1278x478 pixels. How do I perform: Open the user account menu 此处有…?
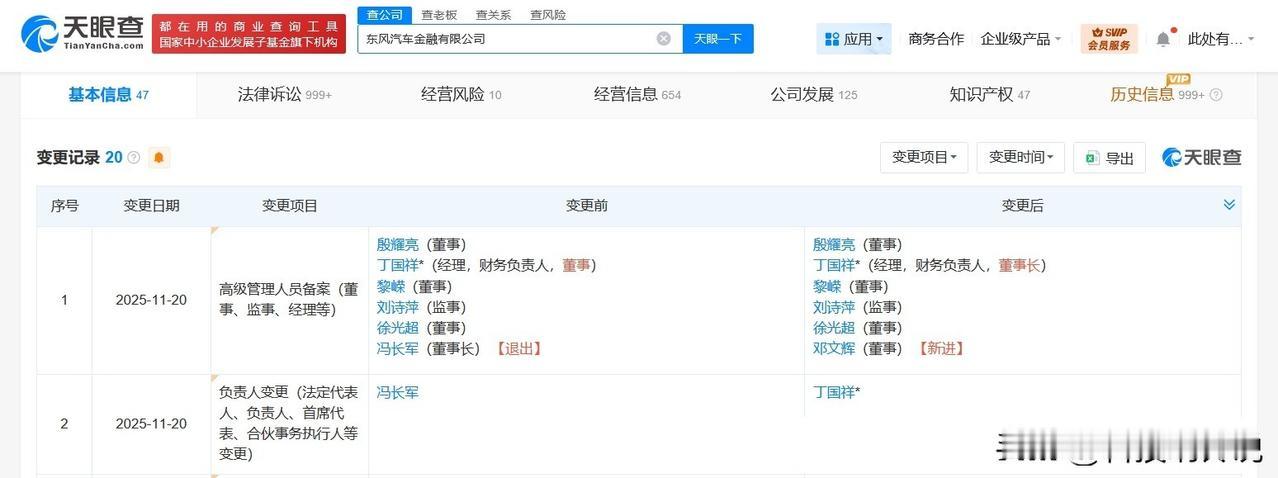click(x=1222, y=39)
